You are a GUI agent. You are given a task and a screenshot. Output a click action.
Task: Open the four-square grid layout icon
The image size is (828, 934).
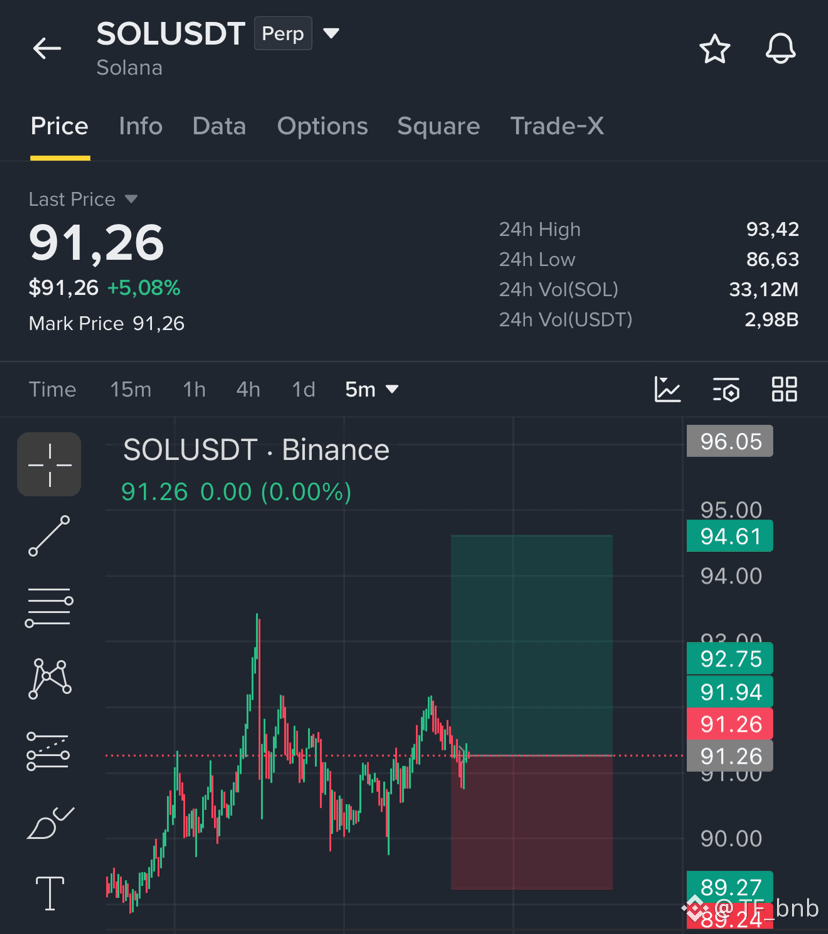coord(784,390)
